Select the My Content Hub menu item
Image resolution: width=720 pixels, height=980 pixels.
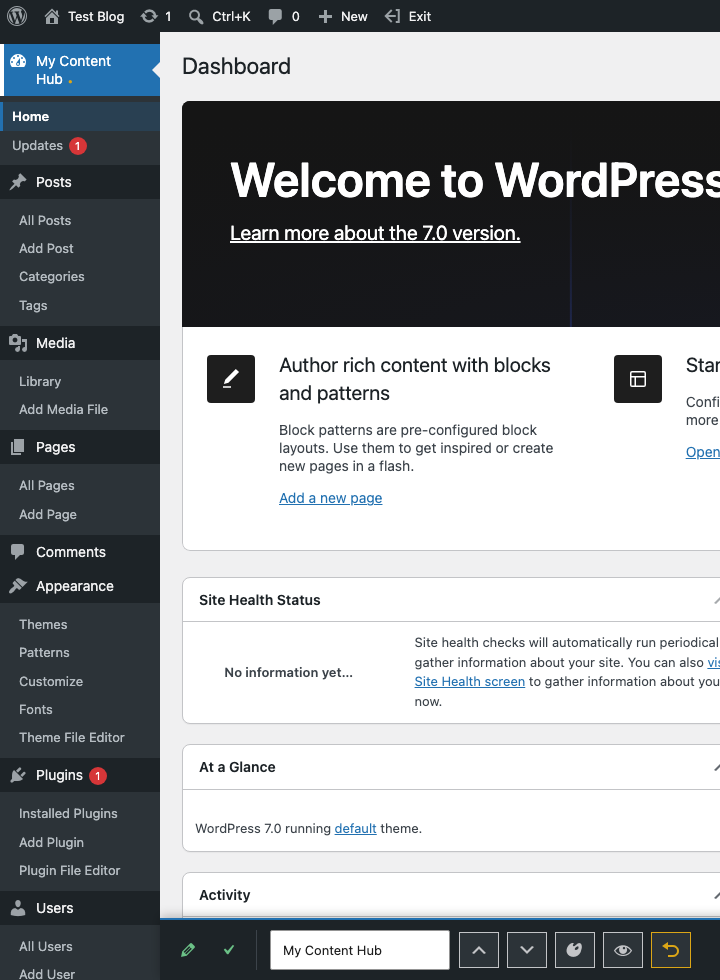(x=80, y=70)
